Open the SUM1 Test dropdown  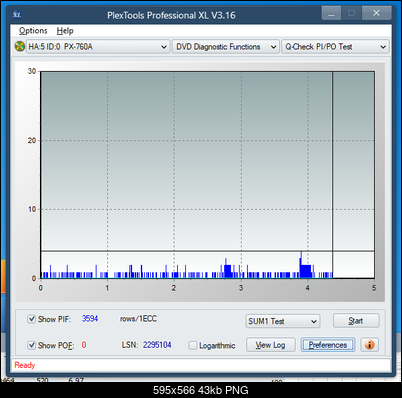coord(283,321)
